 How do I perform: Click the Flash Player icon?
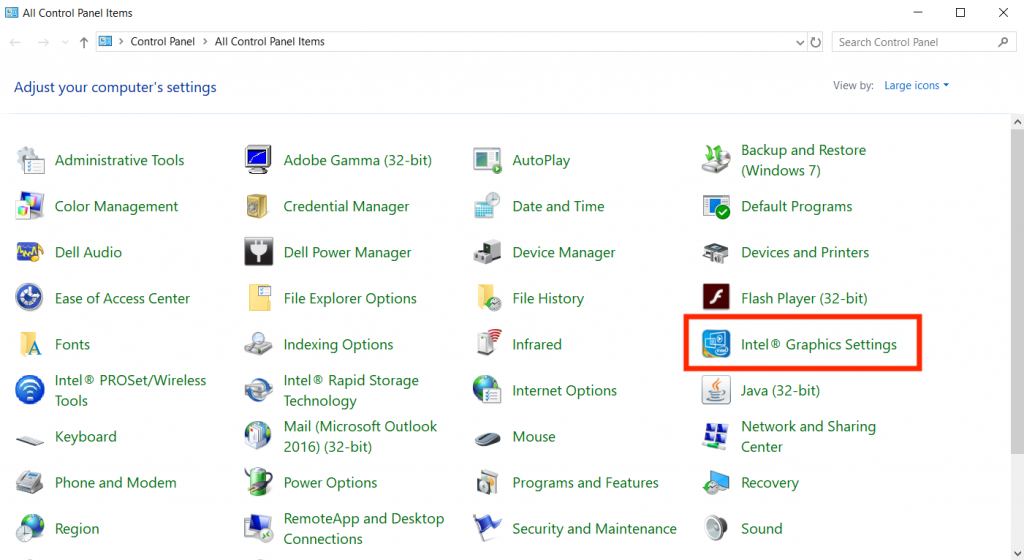716,298
